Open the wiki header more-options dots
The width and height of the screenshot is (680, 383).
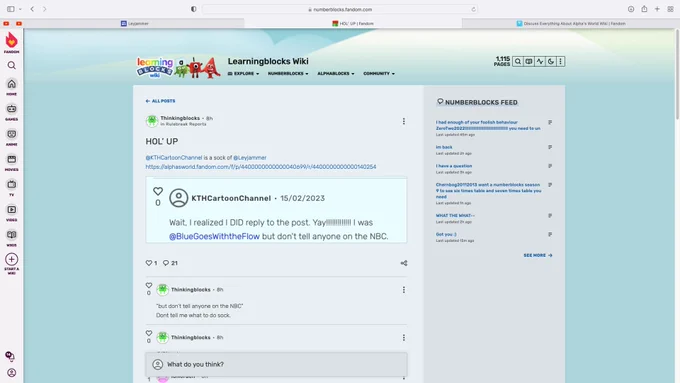(x=560, y=62)
